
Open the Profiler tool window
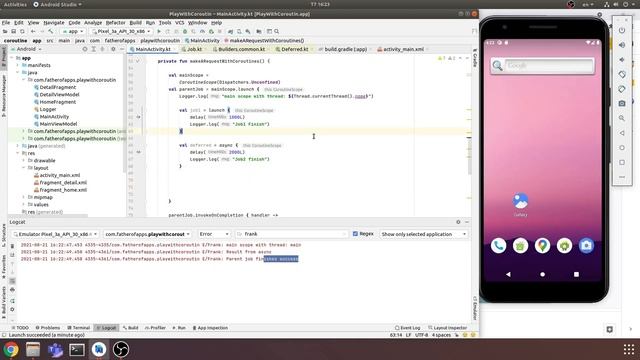point(155,328)
